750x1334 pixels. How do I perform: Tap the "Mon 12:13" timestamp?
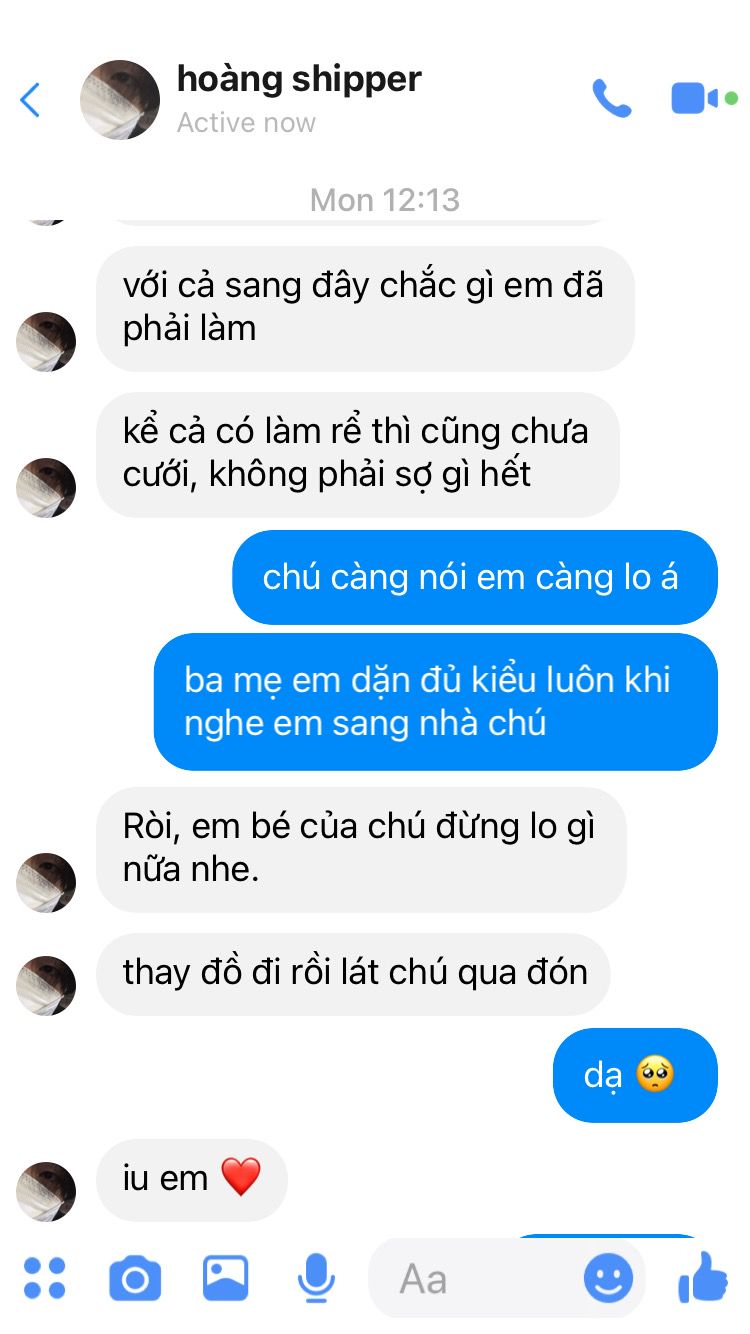pos(385,199)
